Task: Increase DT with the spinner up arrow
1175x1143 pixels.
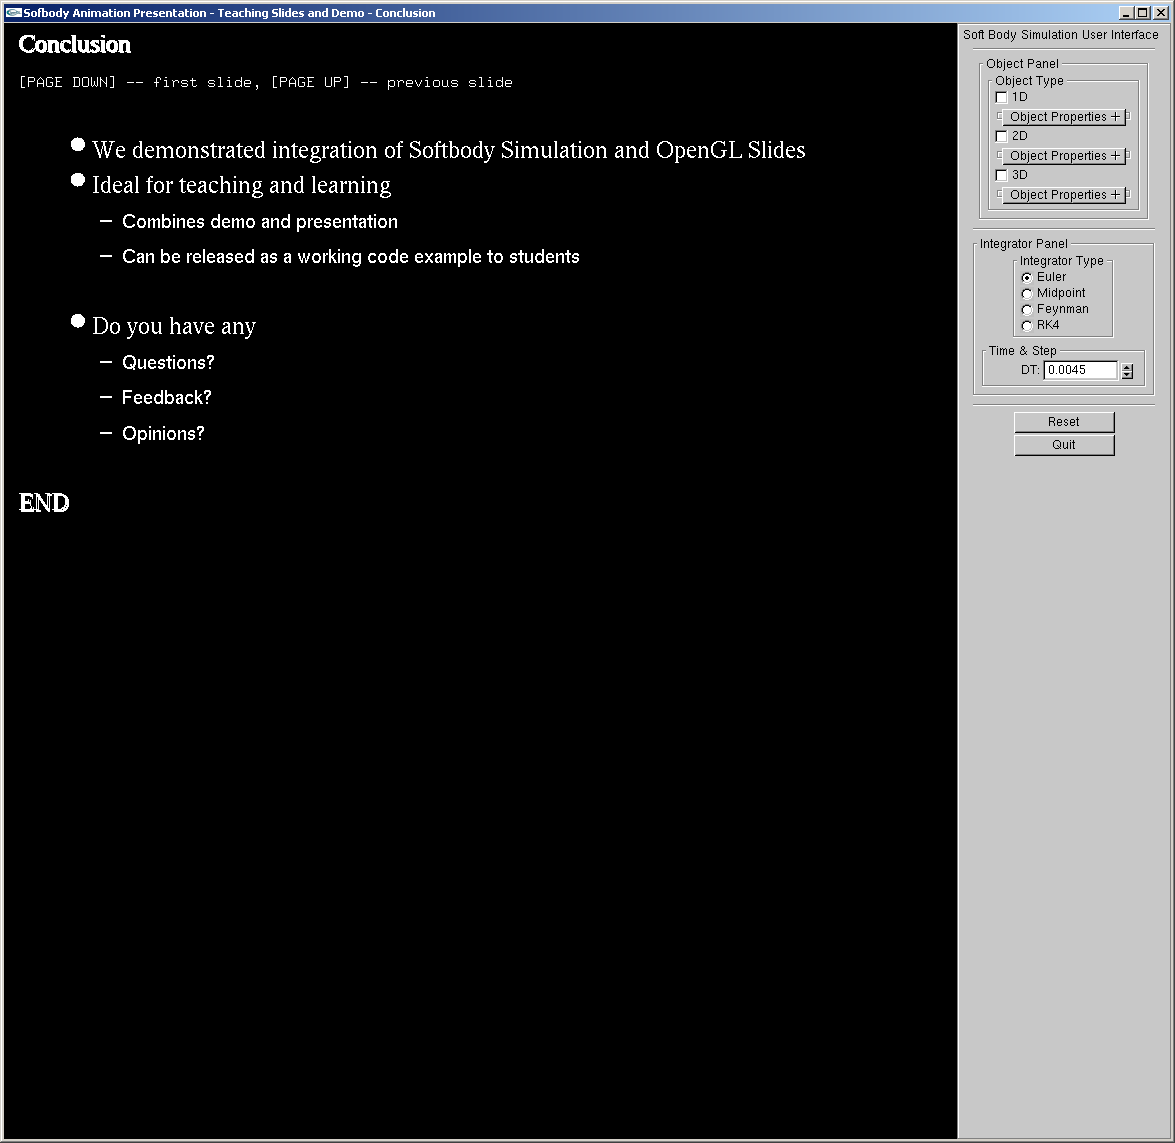Action: (x=1127, y=367)
